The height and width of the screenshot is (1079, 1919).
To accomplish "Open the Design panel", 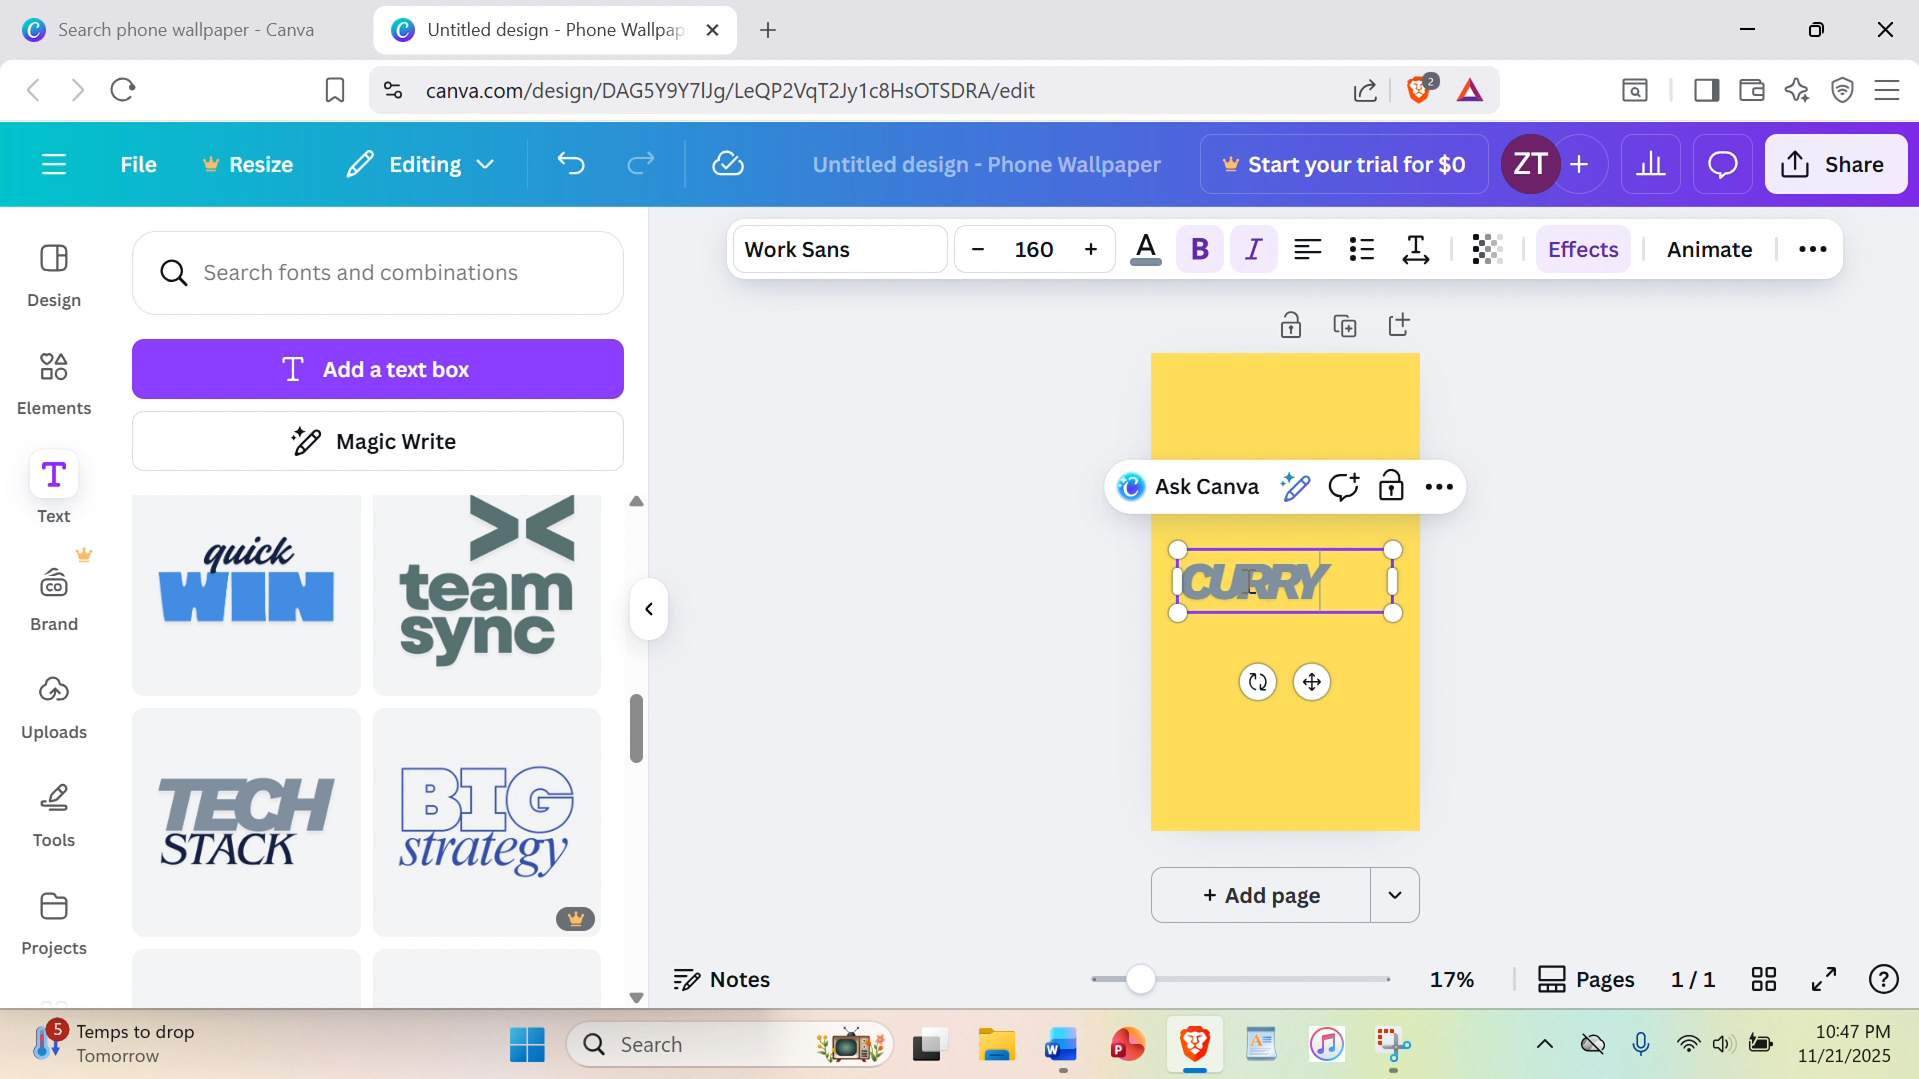I will 54,275.
